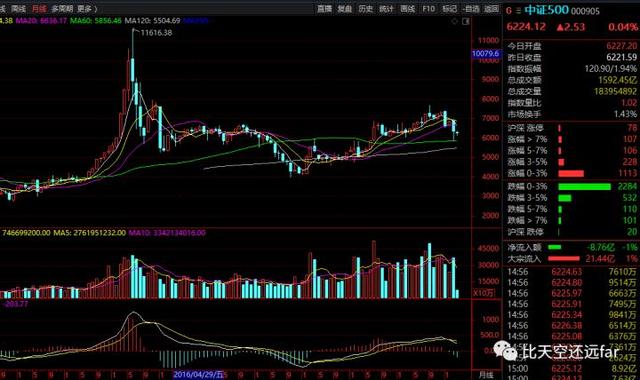Toggle 自选 watchlist for this index

pyautogui.click(x=471, y=9)
